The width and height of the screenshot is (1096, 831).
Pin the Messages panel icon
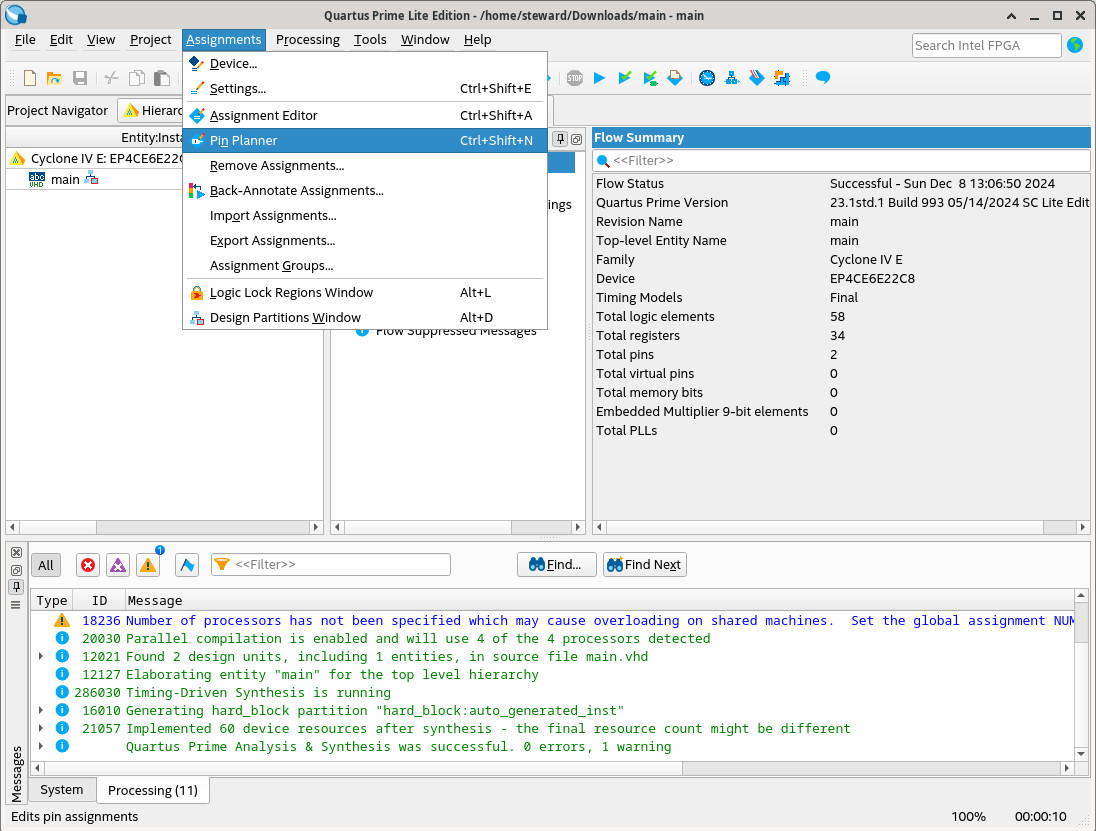16,587
